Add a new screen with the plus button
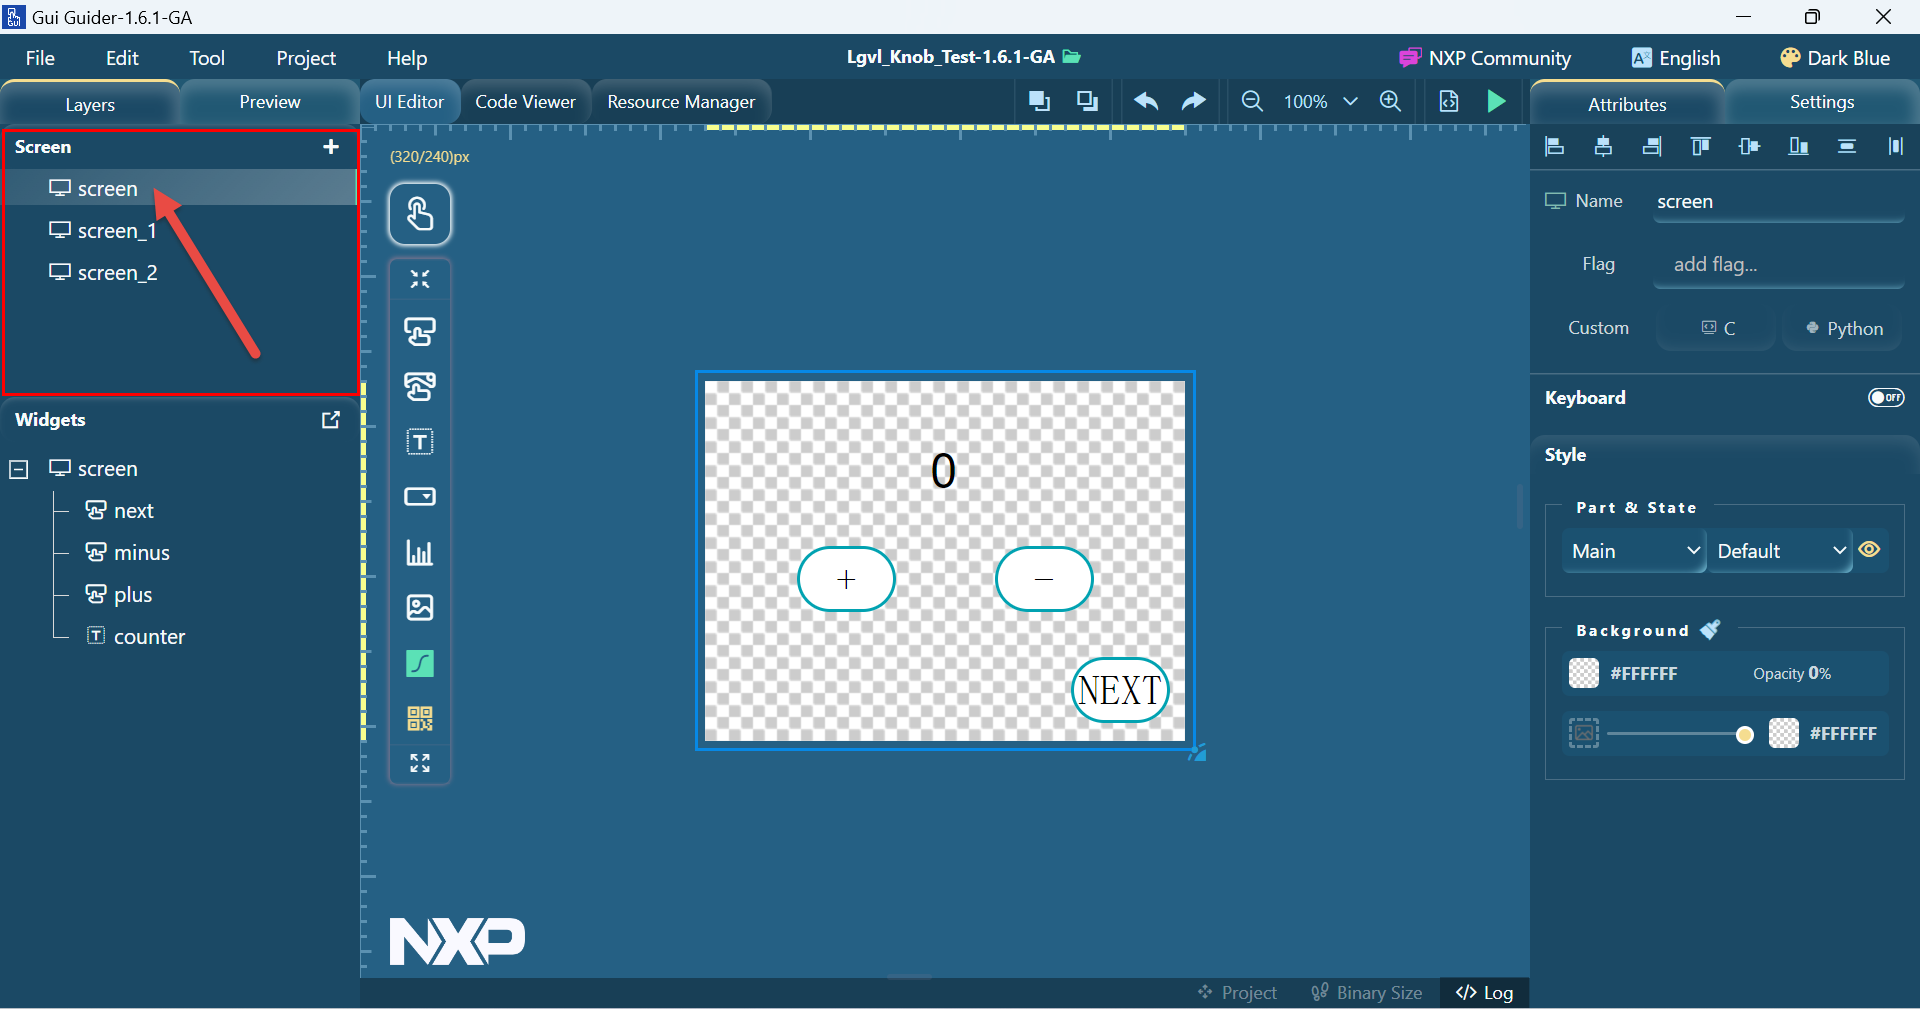The image size is (1920, 1009). coord(330,147)
